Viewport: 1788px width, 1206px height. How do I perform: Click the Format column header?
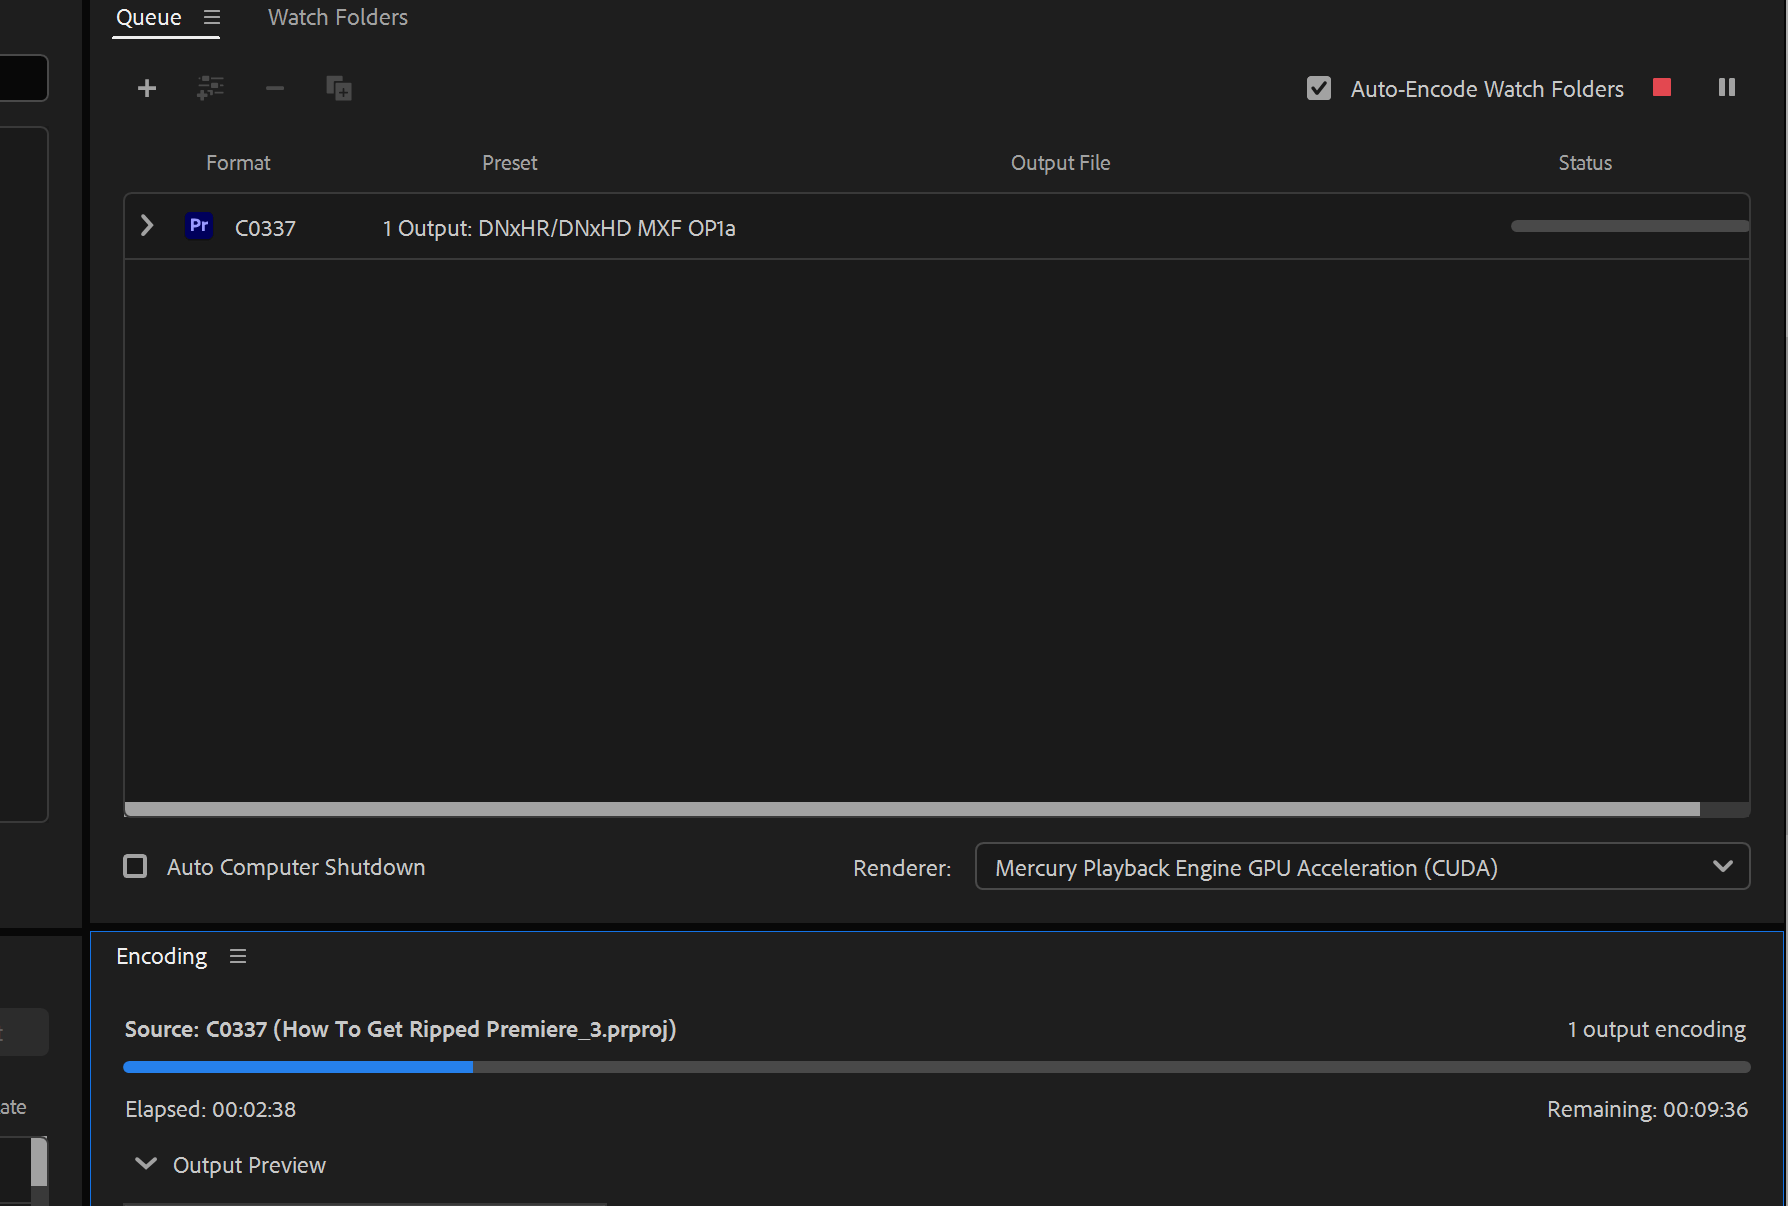pos(238,163)
